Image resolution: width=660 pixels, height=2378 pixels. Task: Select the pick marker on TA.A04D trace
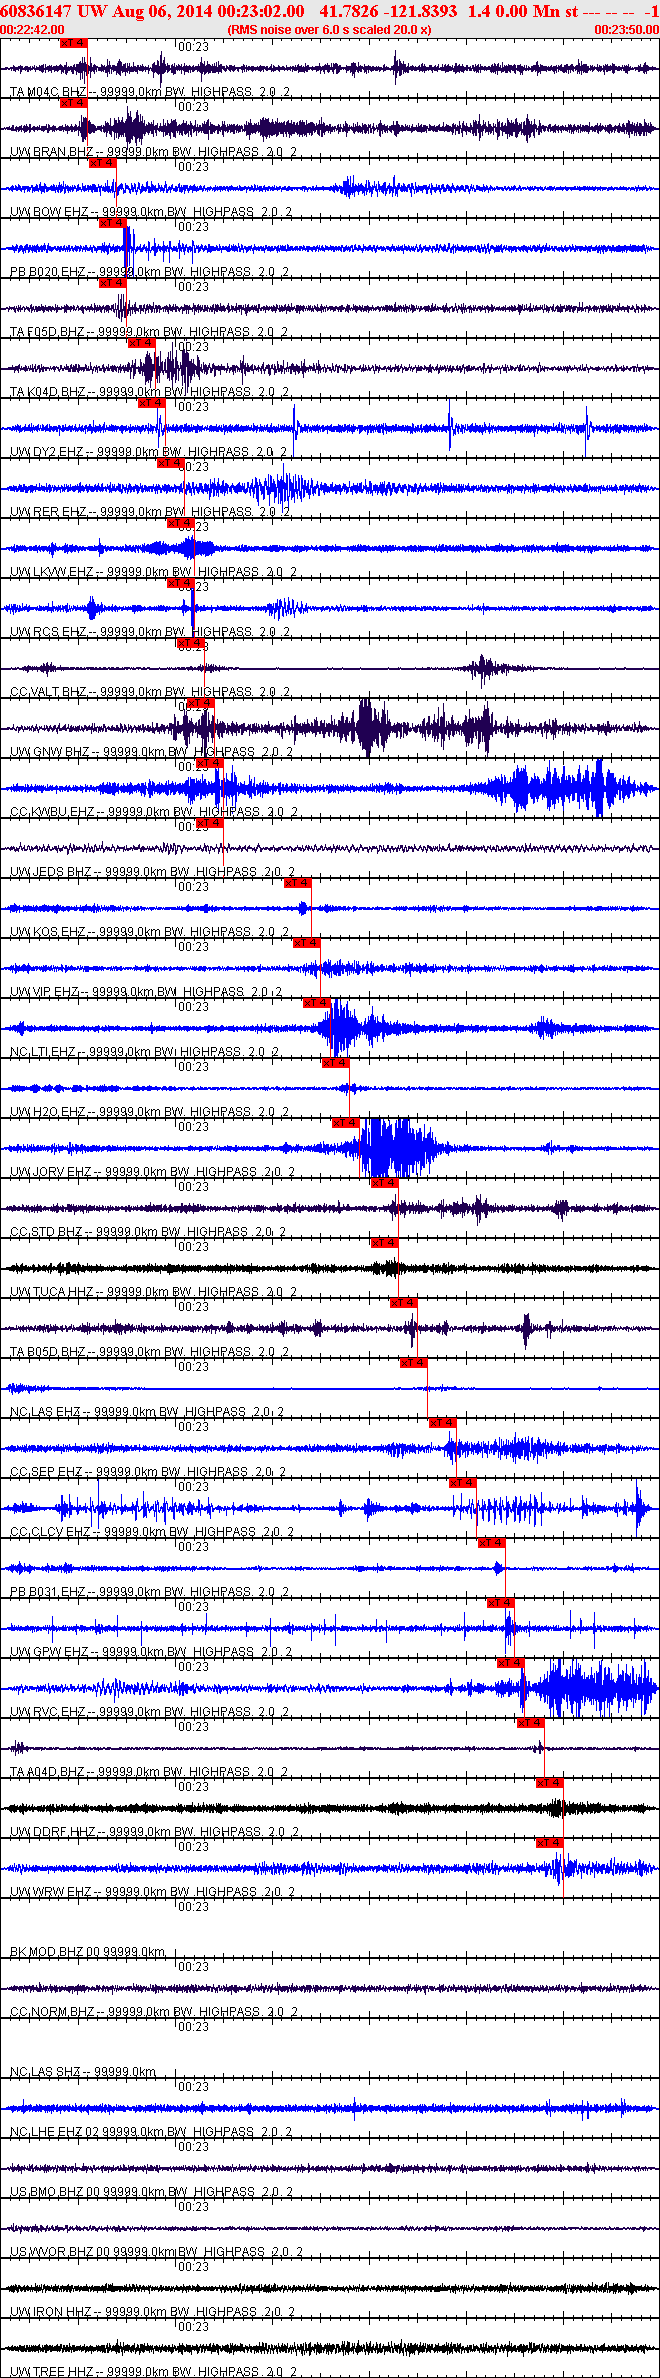pyautogui.click(x=531, y=1723)
